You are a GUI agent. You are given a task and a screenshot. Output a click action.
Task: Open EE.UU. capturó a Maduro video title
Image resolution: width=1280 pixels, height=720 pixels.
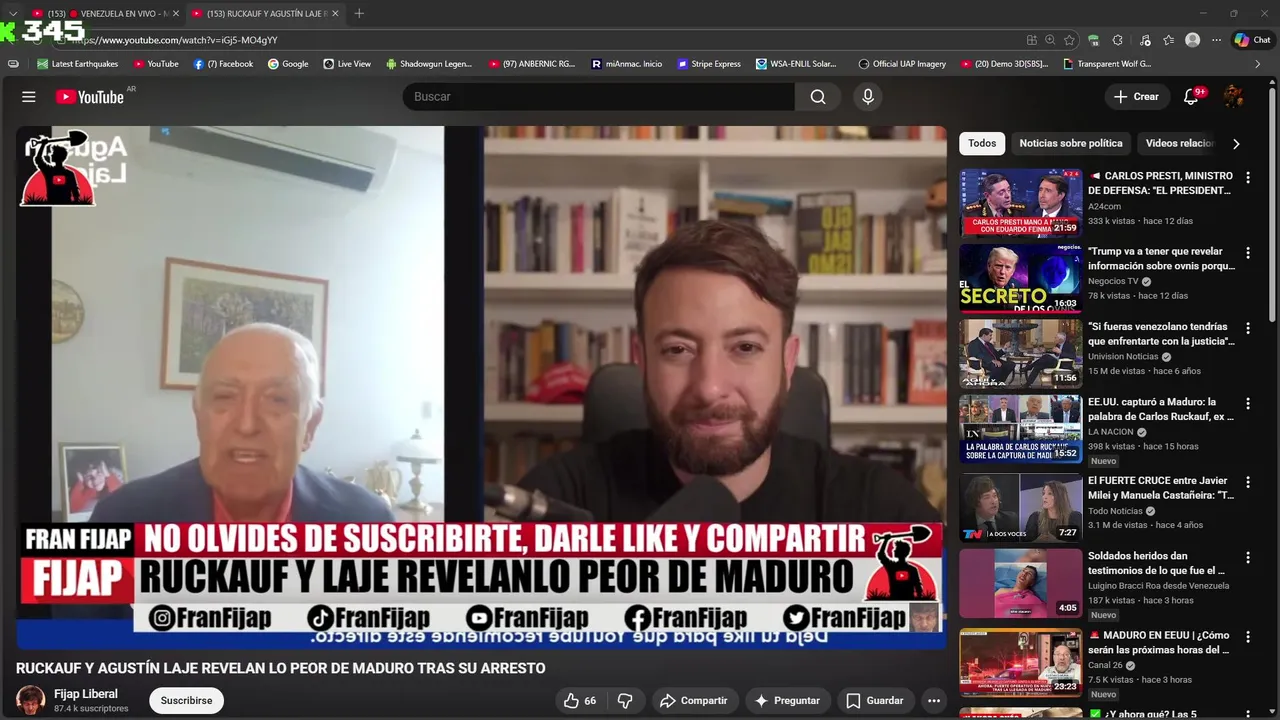pos(1161,409)
